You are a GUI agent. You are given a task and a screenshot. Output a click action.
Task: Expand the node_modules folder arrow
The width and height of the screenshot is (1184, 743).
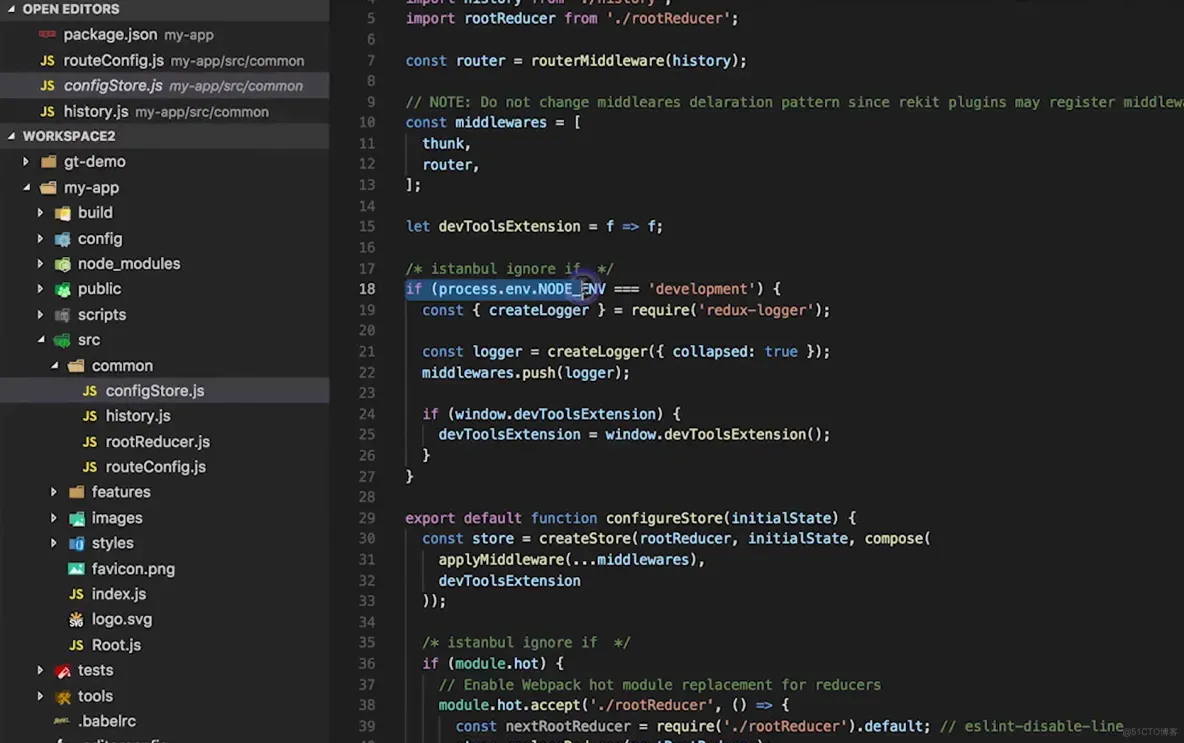(x=40, y=264)
